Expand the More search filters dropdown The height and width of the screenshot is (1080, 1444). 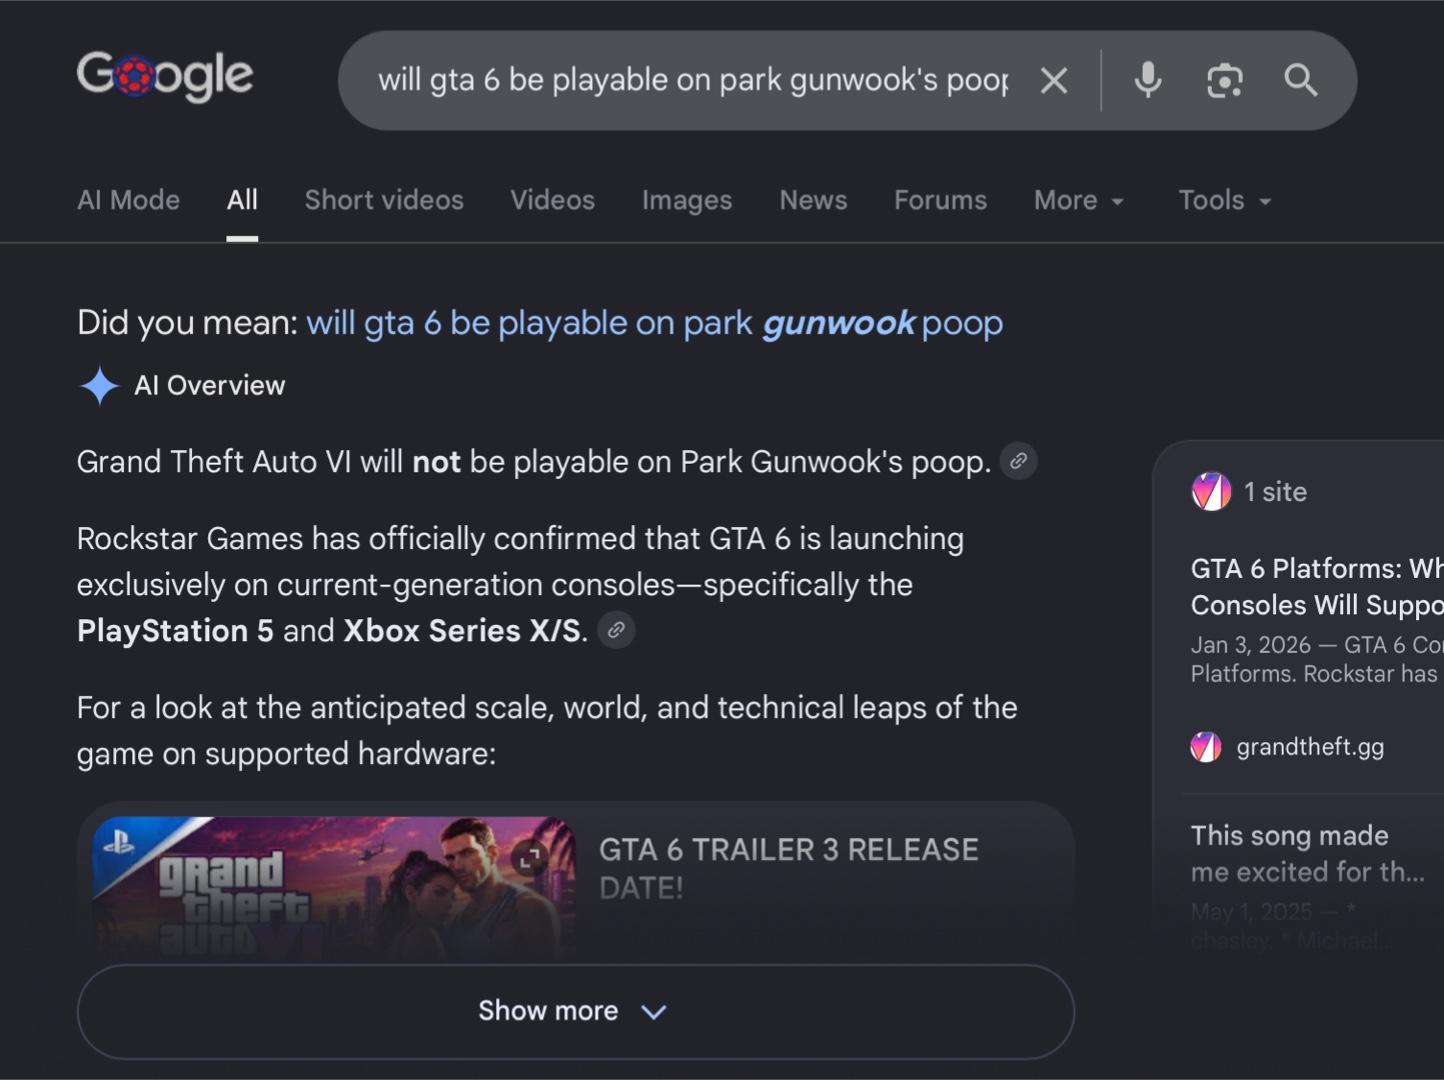1079,200
